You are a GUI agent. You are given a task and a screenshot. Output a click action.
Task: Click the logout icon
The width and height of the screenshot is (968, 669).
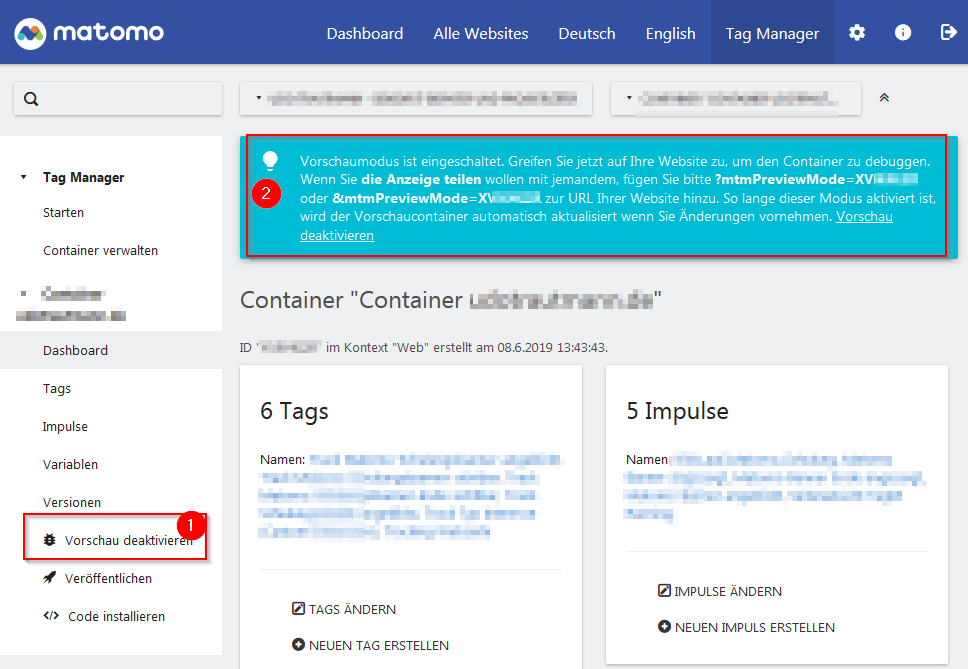(x=948, y=33)
